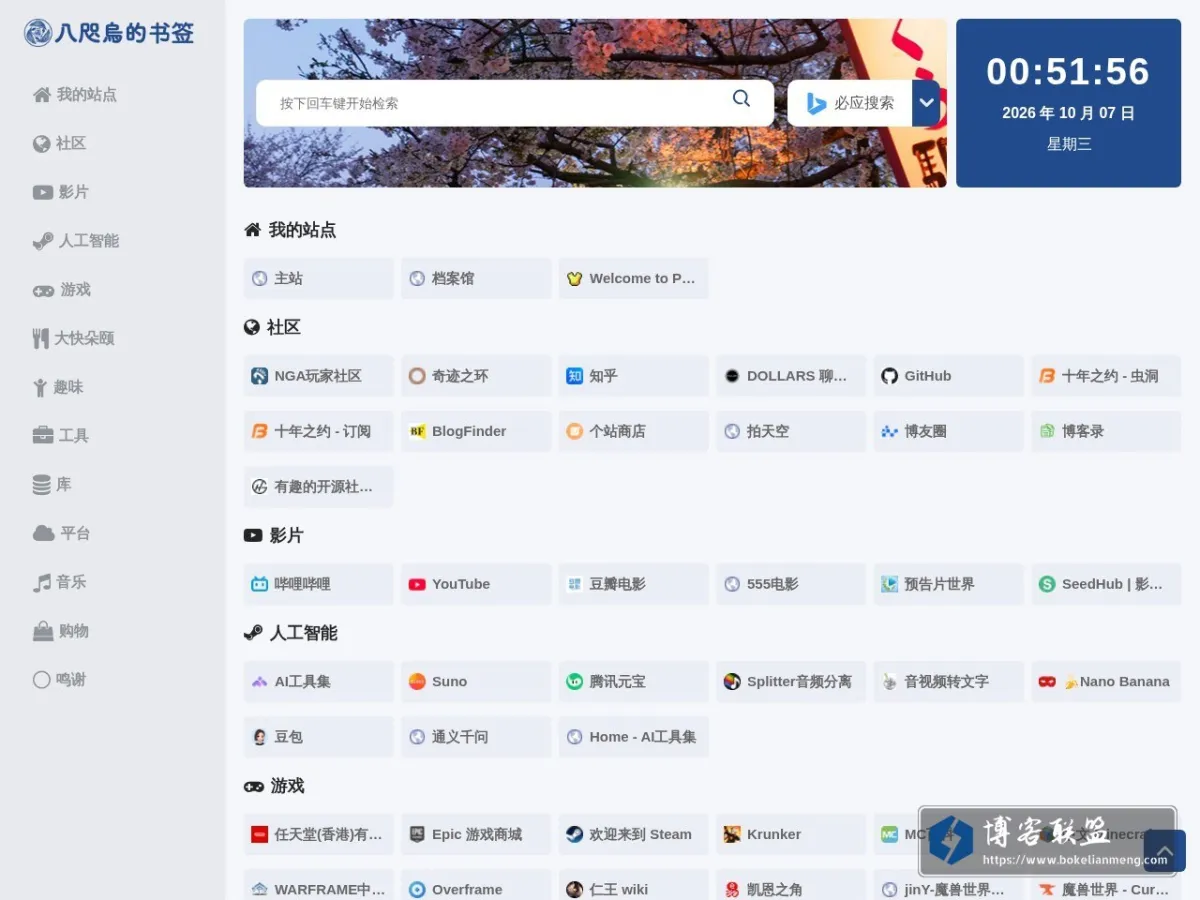The height and width of the screenshot is (900, 1200).
Task: Click the Suno orange icon
Action: coord(417,681)
